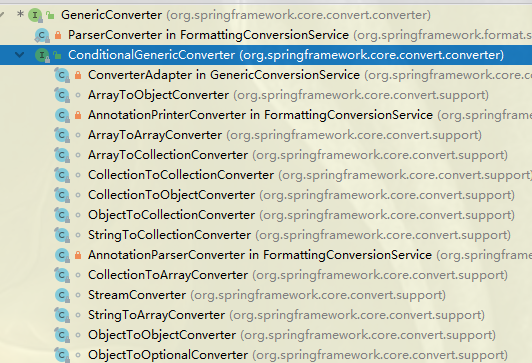
Task: Select ArrayToArrayConverter entry
Action: [x=155, y=135]
